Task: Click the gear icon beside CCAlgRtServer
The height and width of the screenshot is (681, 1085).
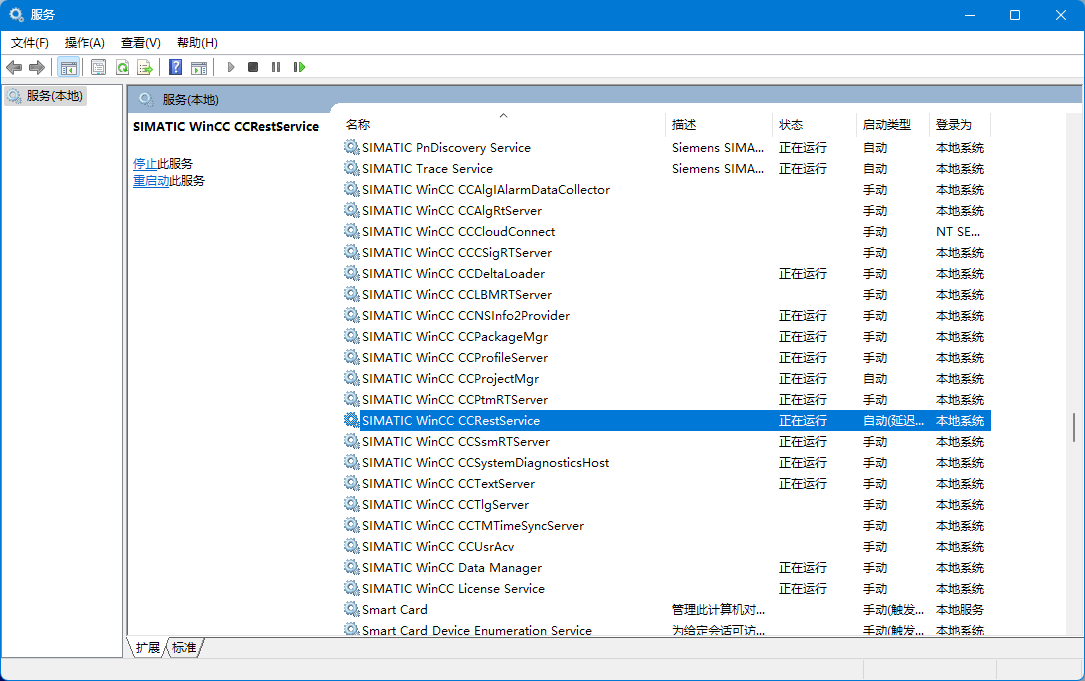Action: (x=352, y=210)
